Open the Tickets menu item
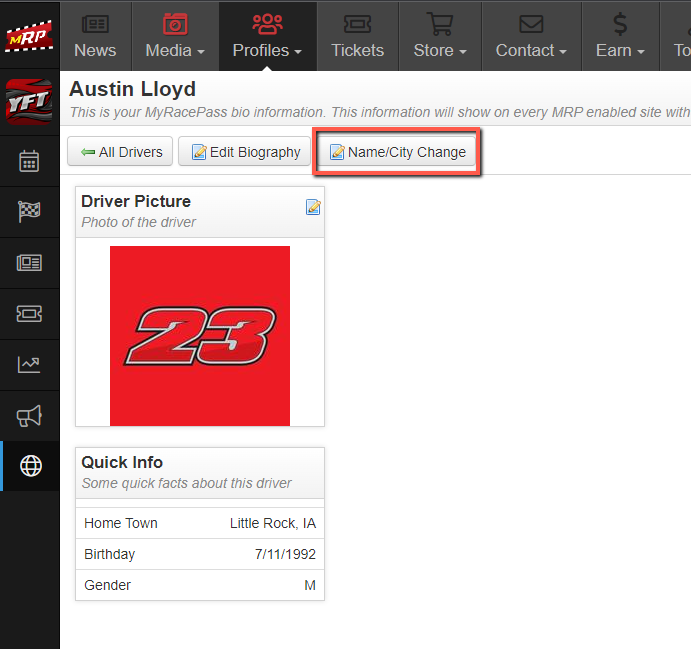 (x=357, y=36)
